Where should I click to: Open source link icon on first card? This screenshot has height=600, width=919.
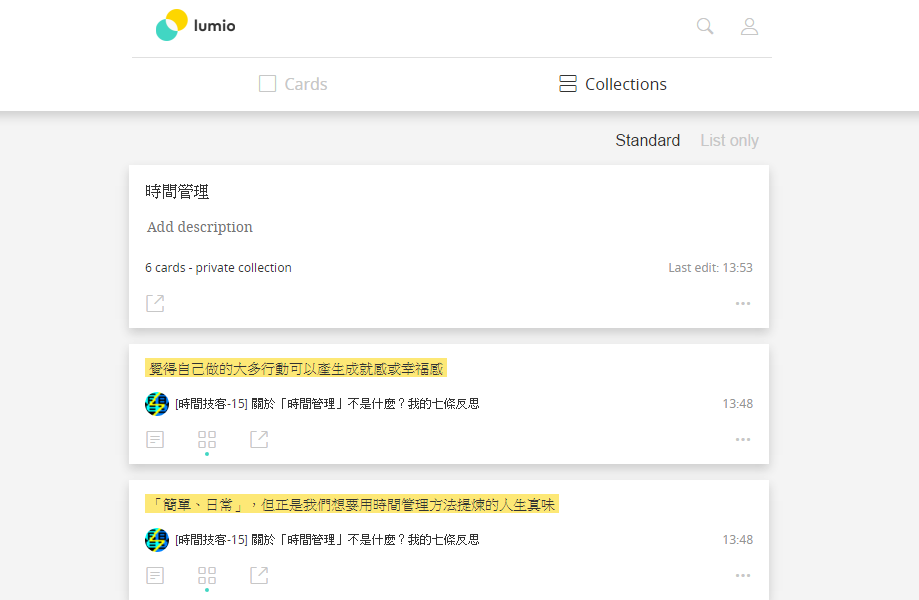click(x=259, y=439)
